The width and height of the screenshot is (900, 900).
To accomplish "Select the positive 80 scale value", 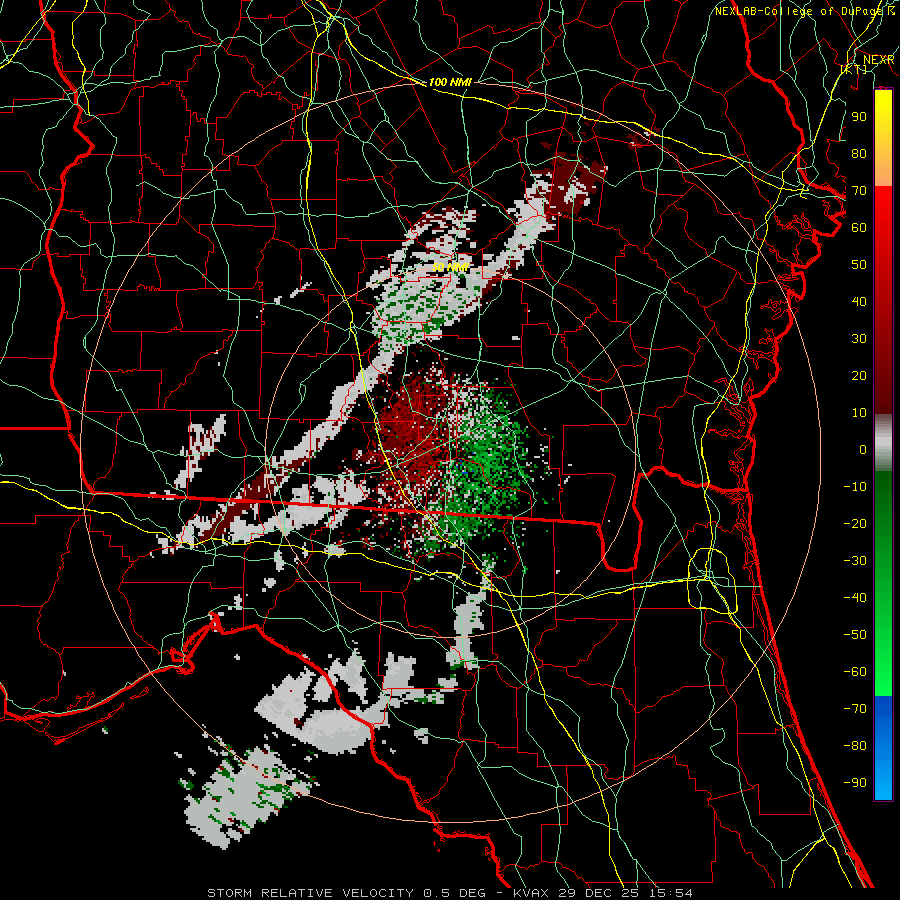I will [x=859, y=154].
